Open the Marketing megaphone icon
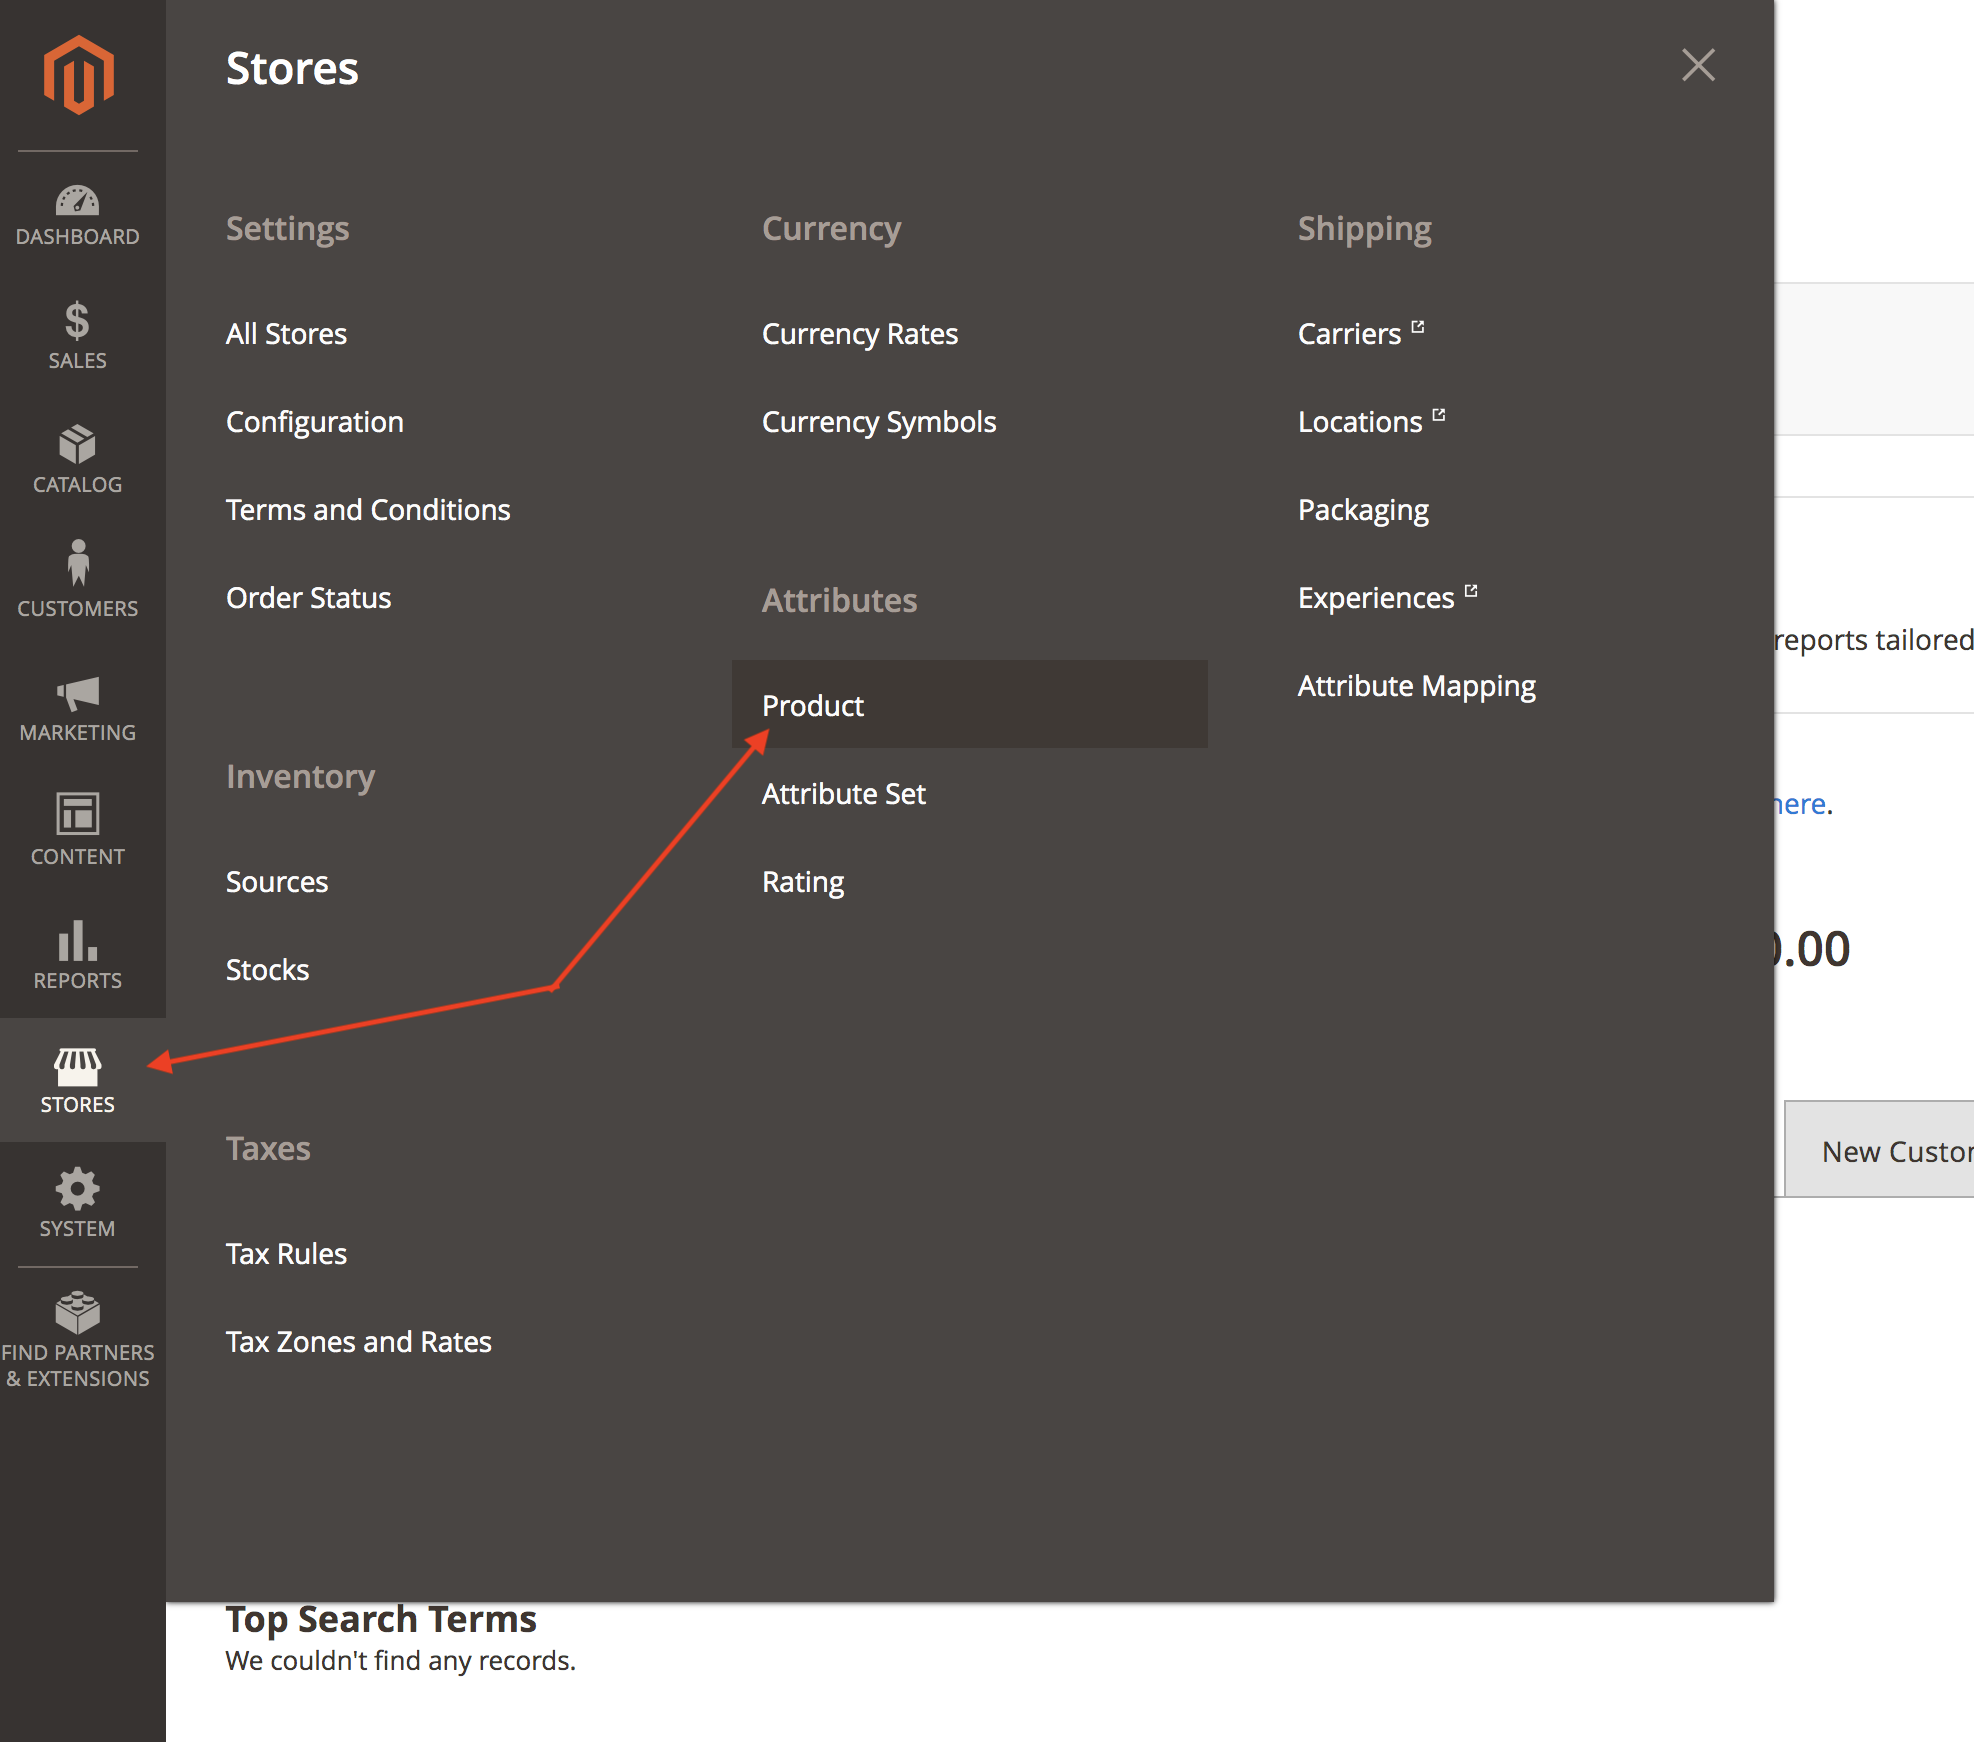The image size is (1974, 1742). tap(77, 694)
